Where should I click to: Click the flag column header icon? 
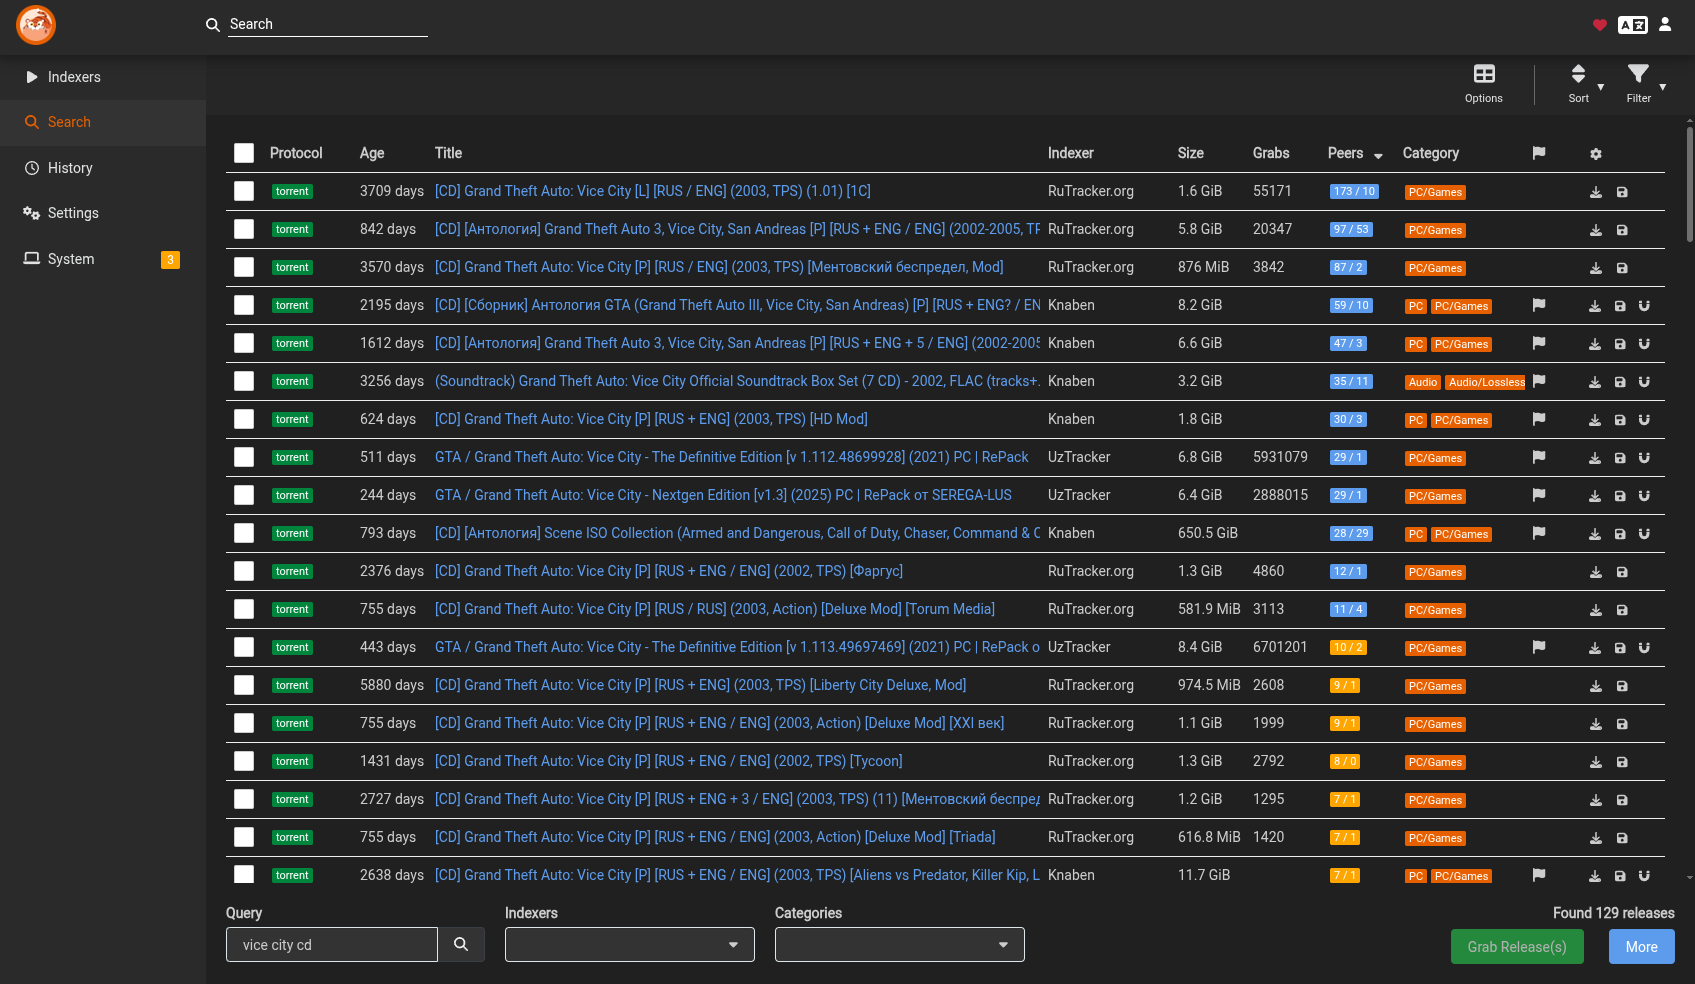1539,153
